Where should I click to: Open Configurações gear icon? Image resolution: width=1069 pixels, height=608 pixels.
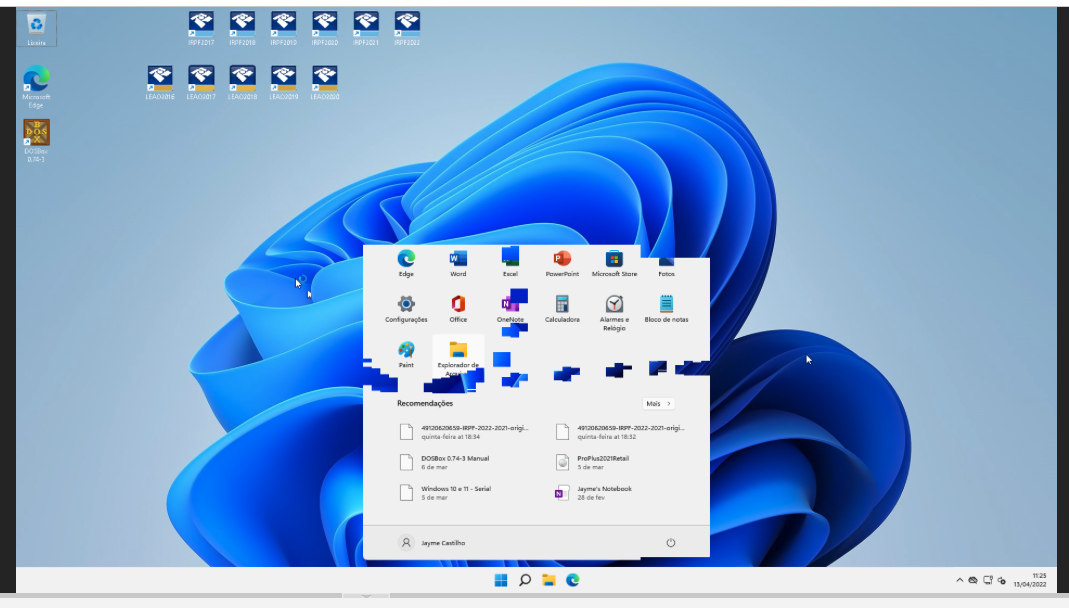point(406,305)
